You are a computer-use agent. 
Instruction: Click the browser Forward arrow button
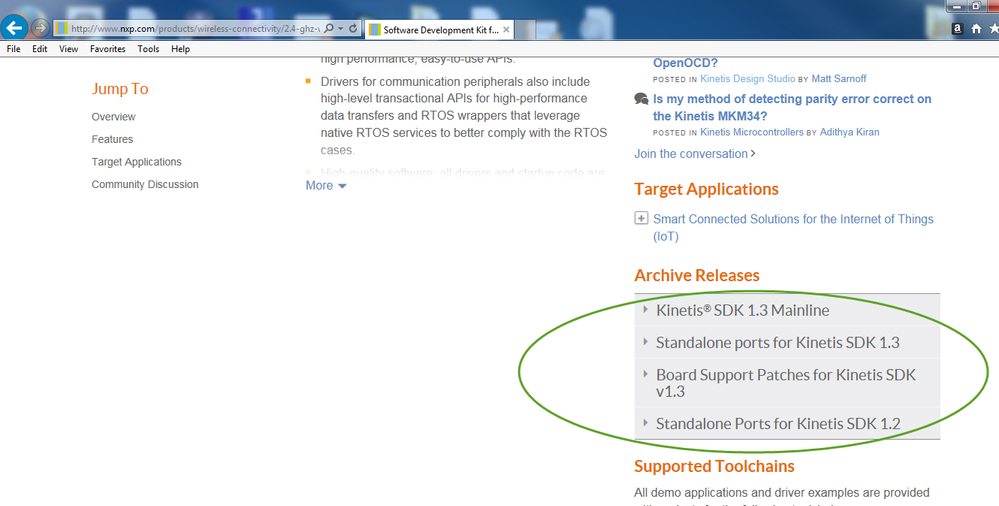[40, 28]
